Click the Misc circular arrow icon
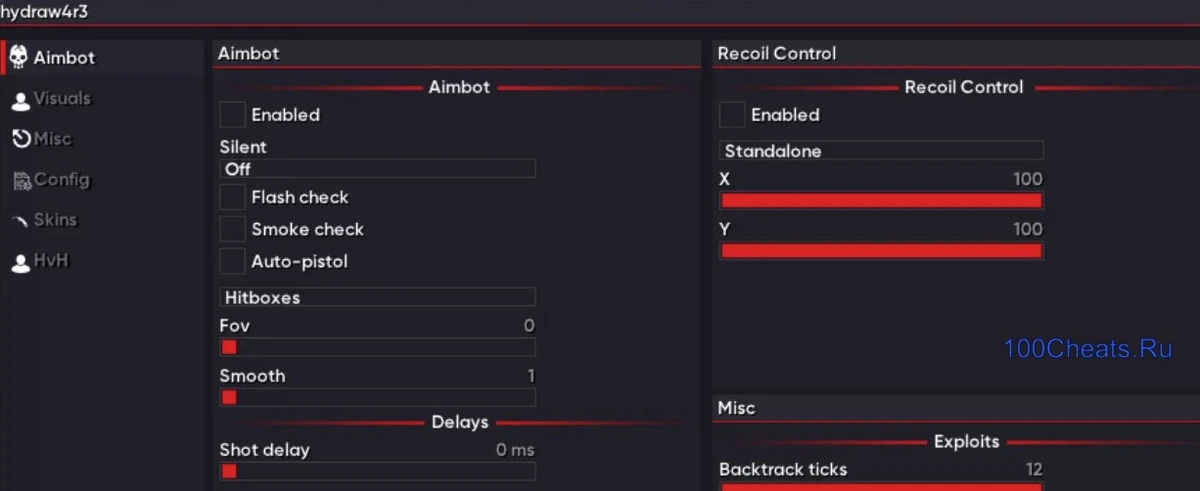Screen dimensions: 1200x491 pyautogui.click(x=21, y=140)
